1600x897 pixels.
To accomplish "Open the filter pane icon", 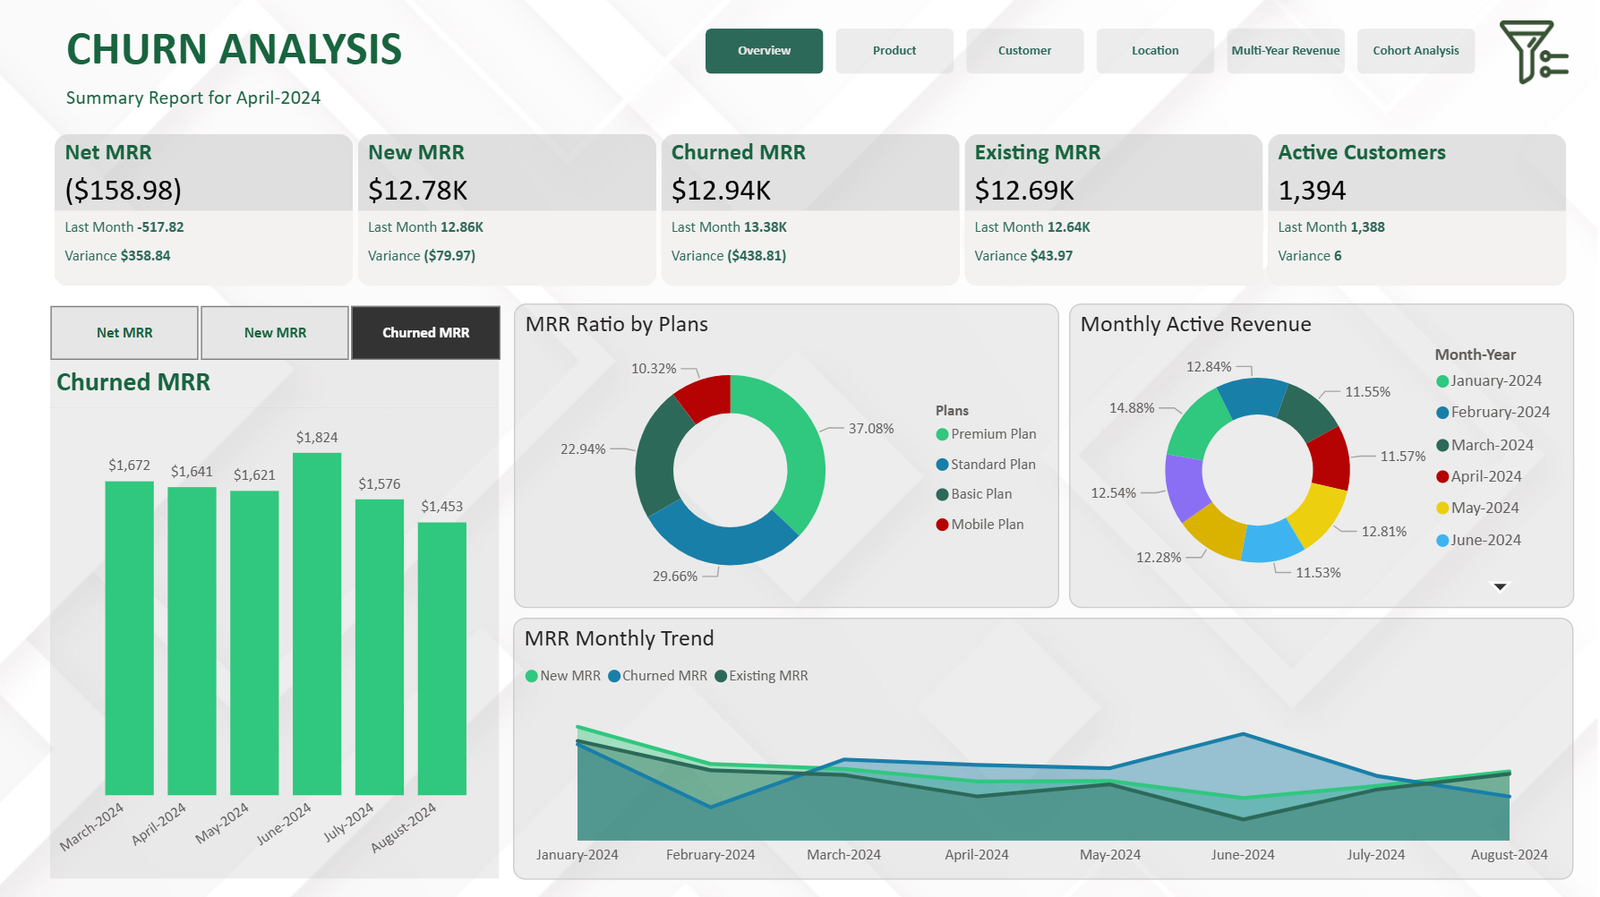I will click(x=1532, y=52).
